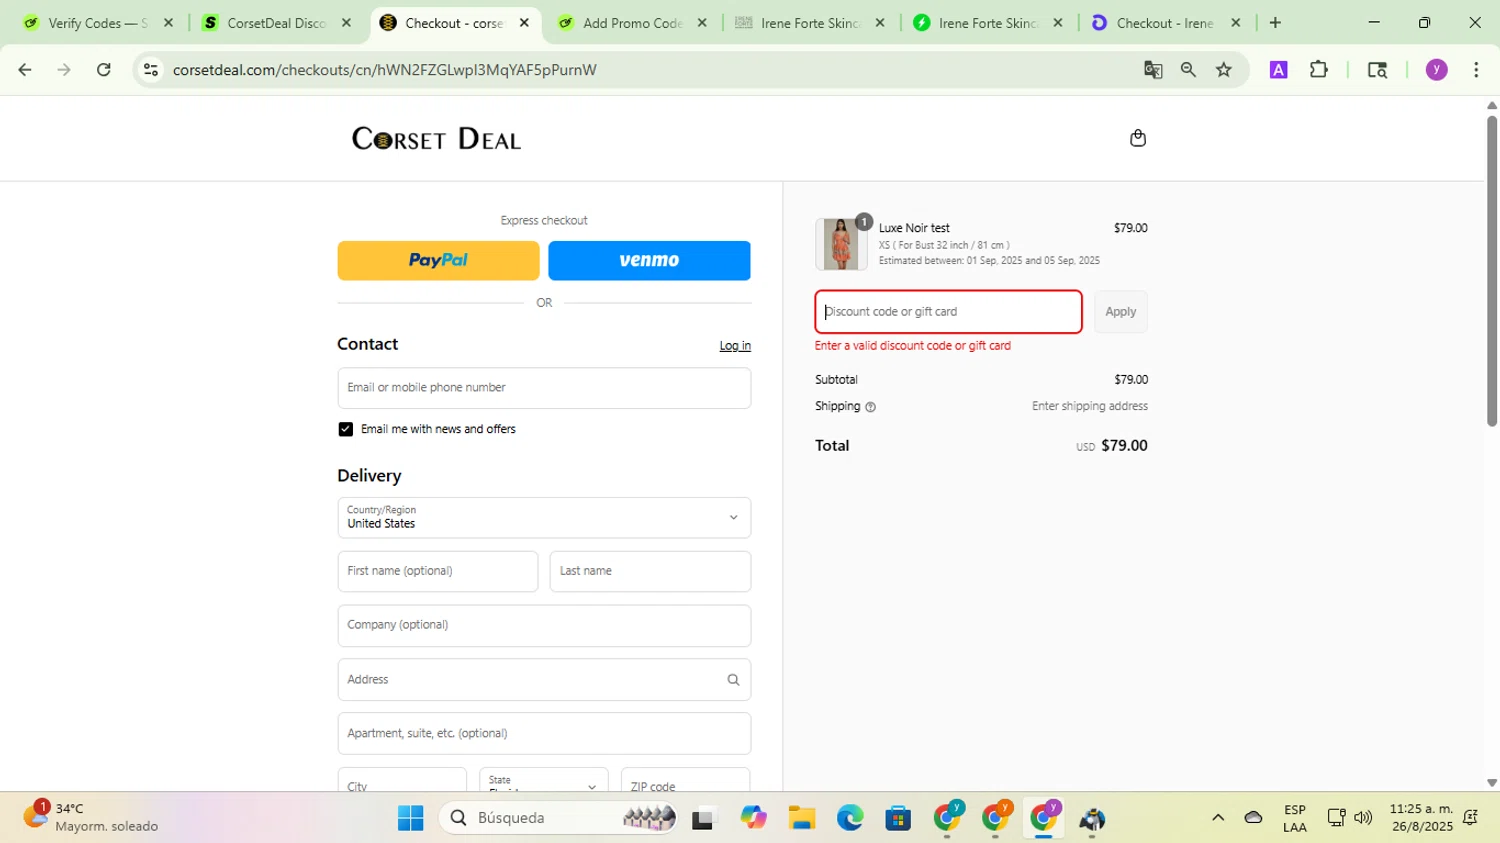Click the Luxe Noir test product thumbnail
The image size is (1500, 843).
tap(841, 244)
